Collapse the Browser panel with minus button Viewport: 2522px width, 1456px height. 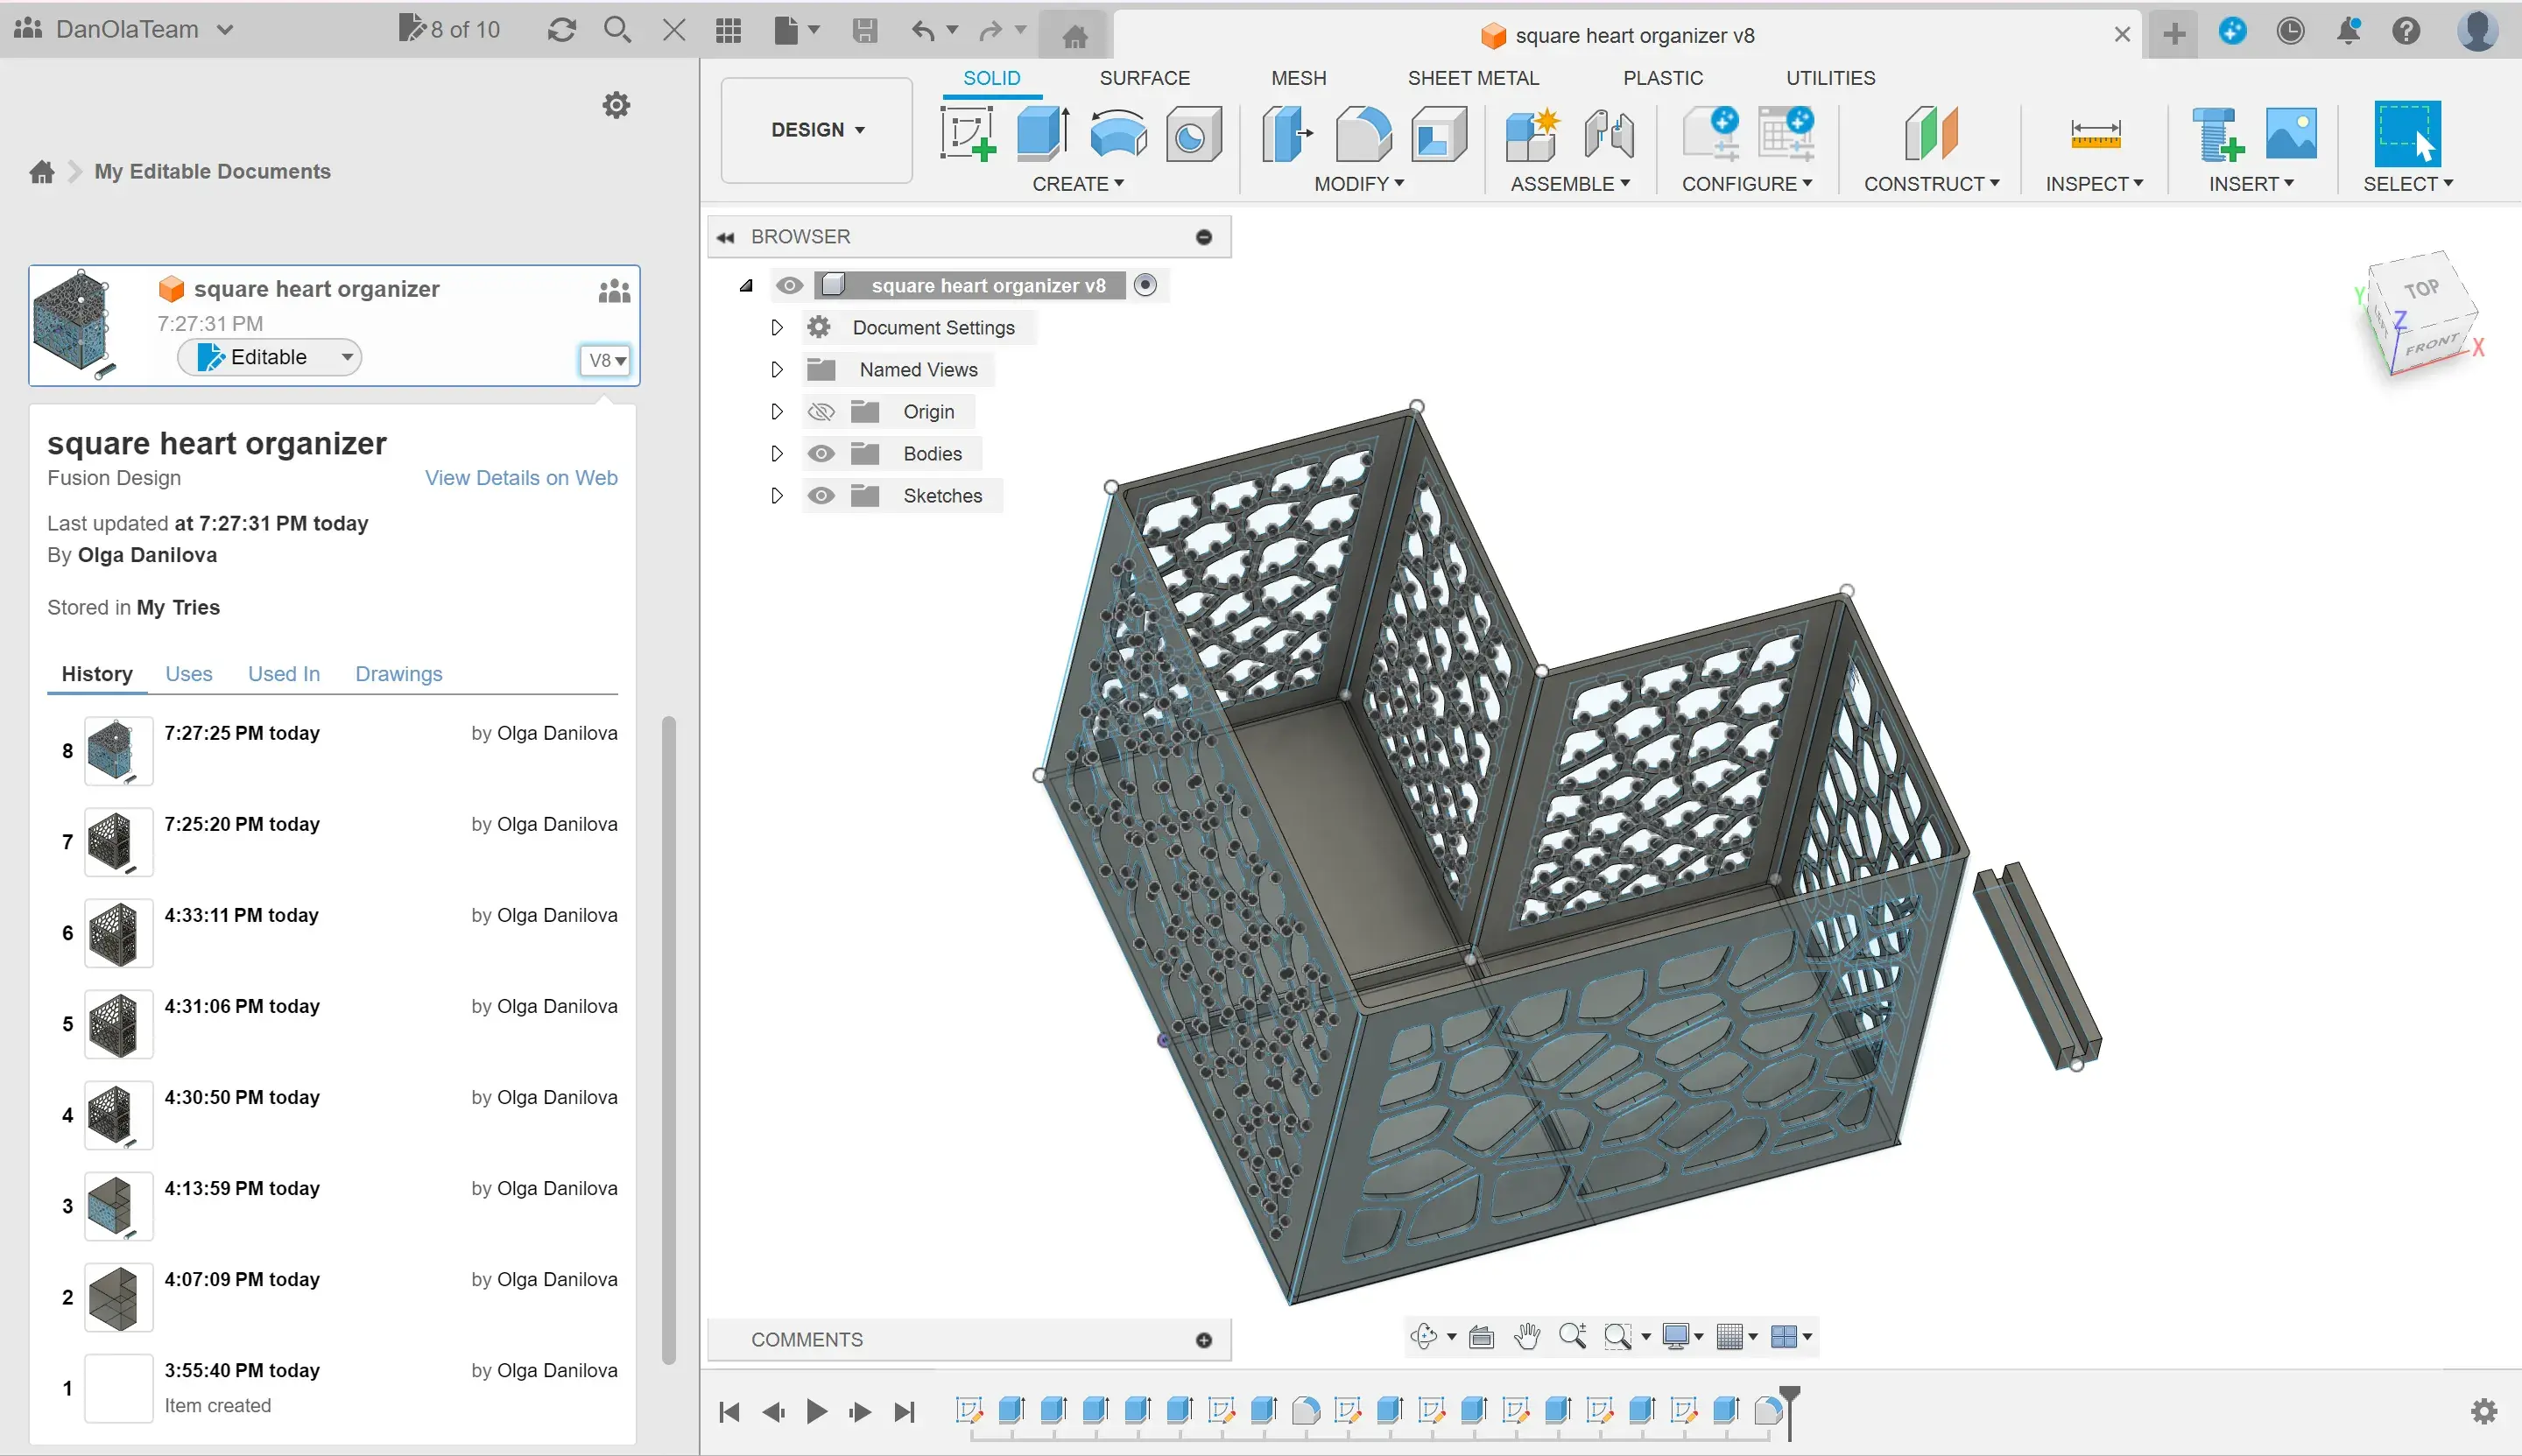[x=1204, y=237]
